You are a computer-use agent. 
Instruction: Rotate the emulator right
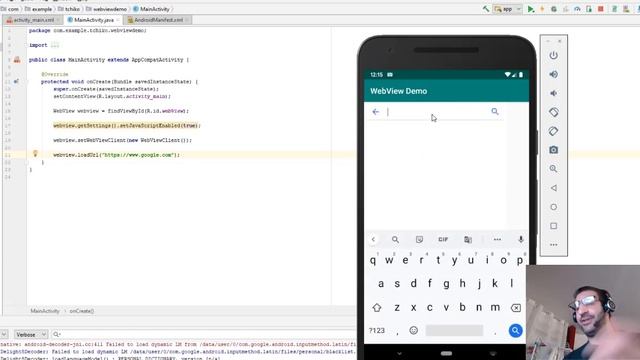tap(553, 131)
